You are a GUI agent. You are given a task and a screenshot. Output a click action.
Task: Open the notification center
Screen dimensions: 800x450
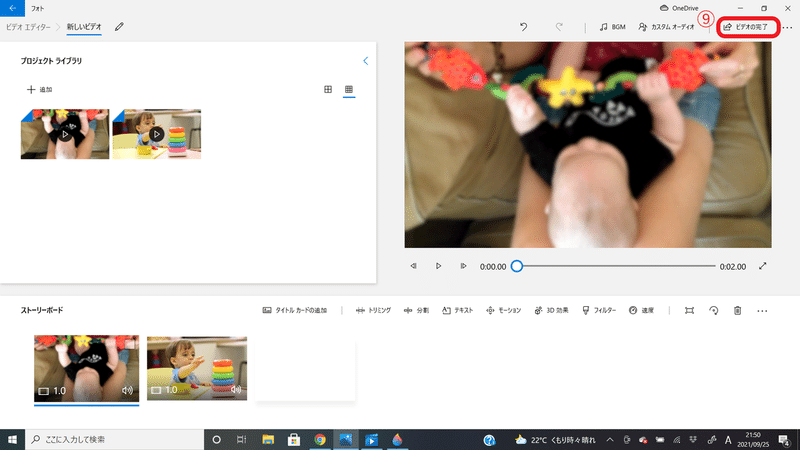784,439
